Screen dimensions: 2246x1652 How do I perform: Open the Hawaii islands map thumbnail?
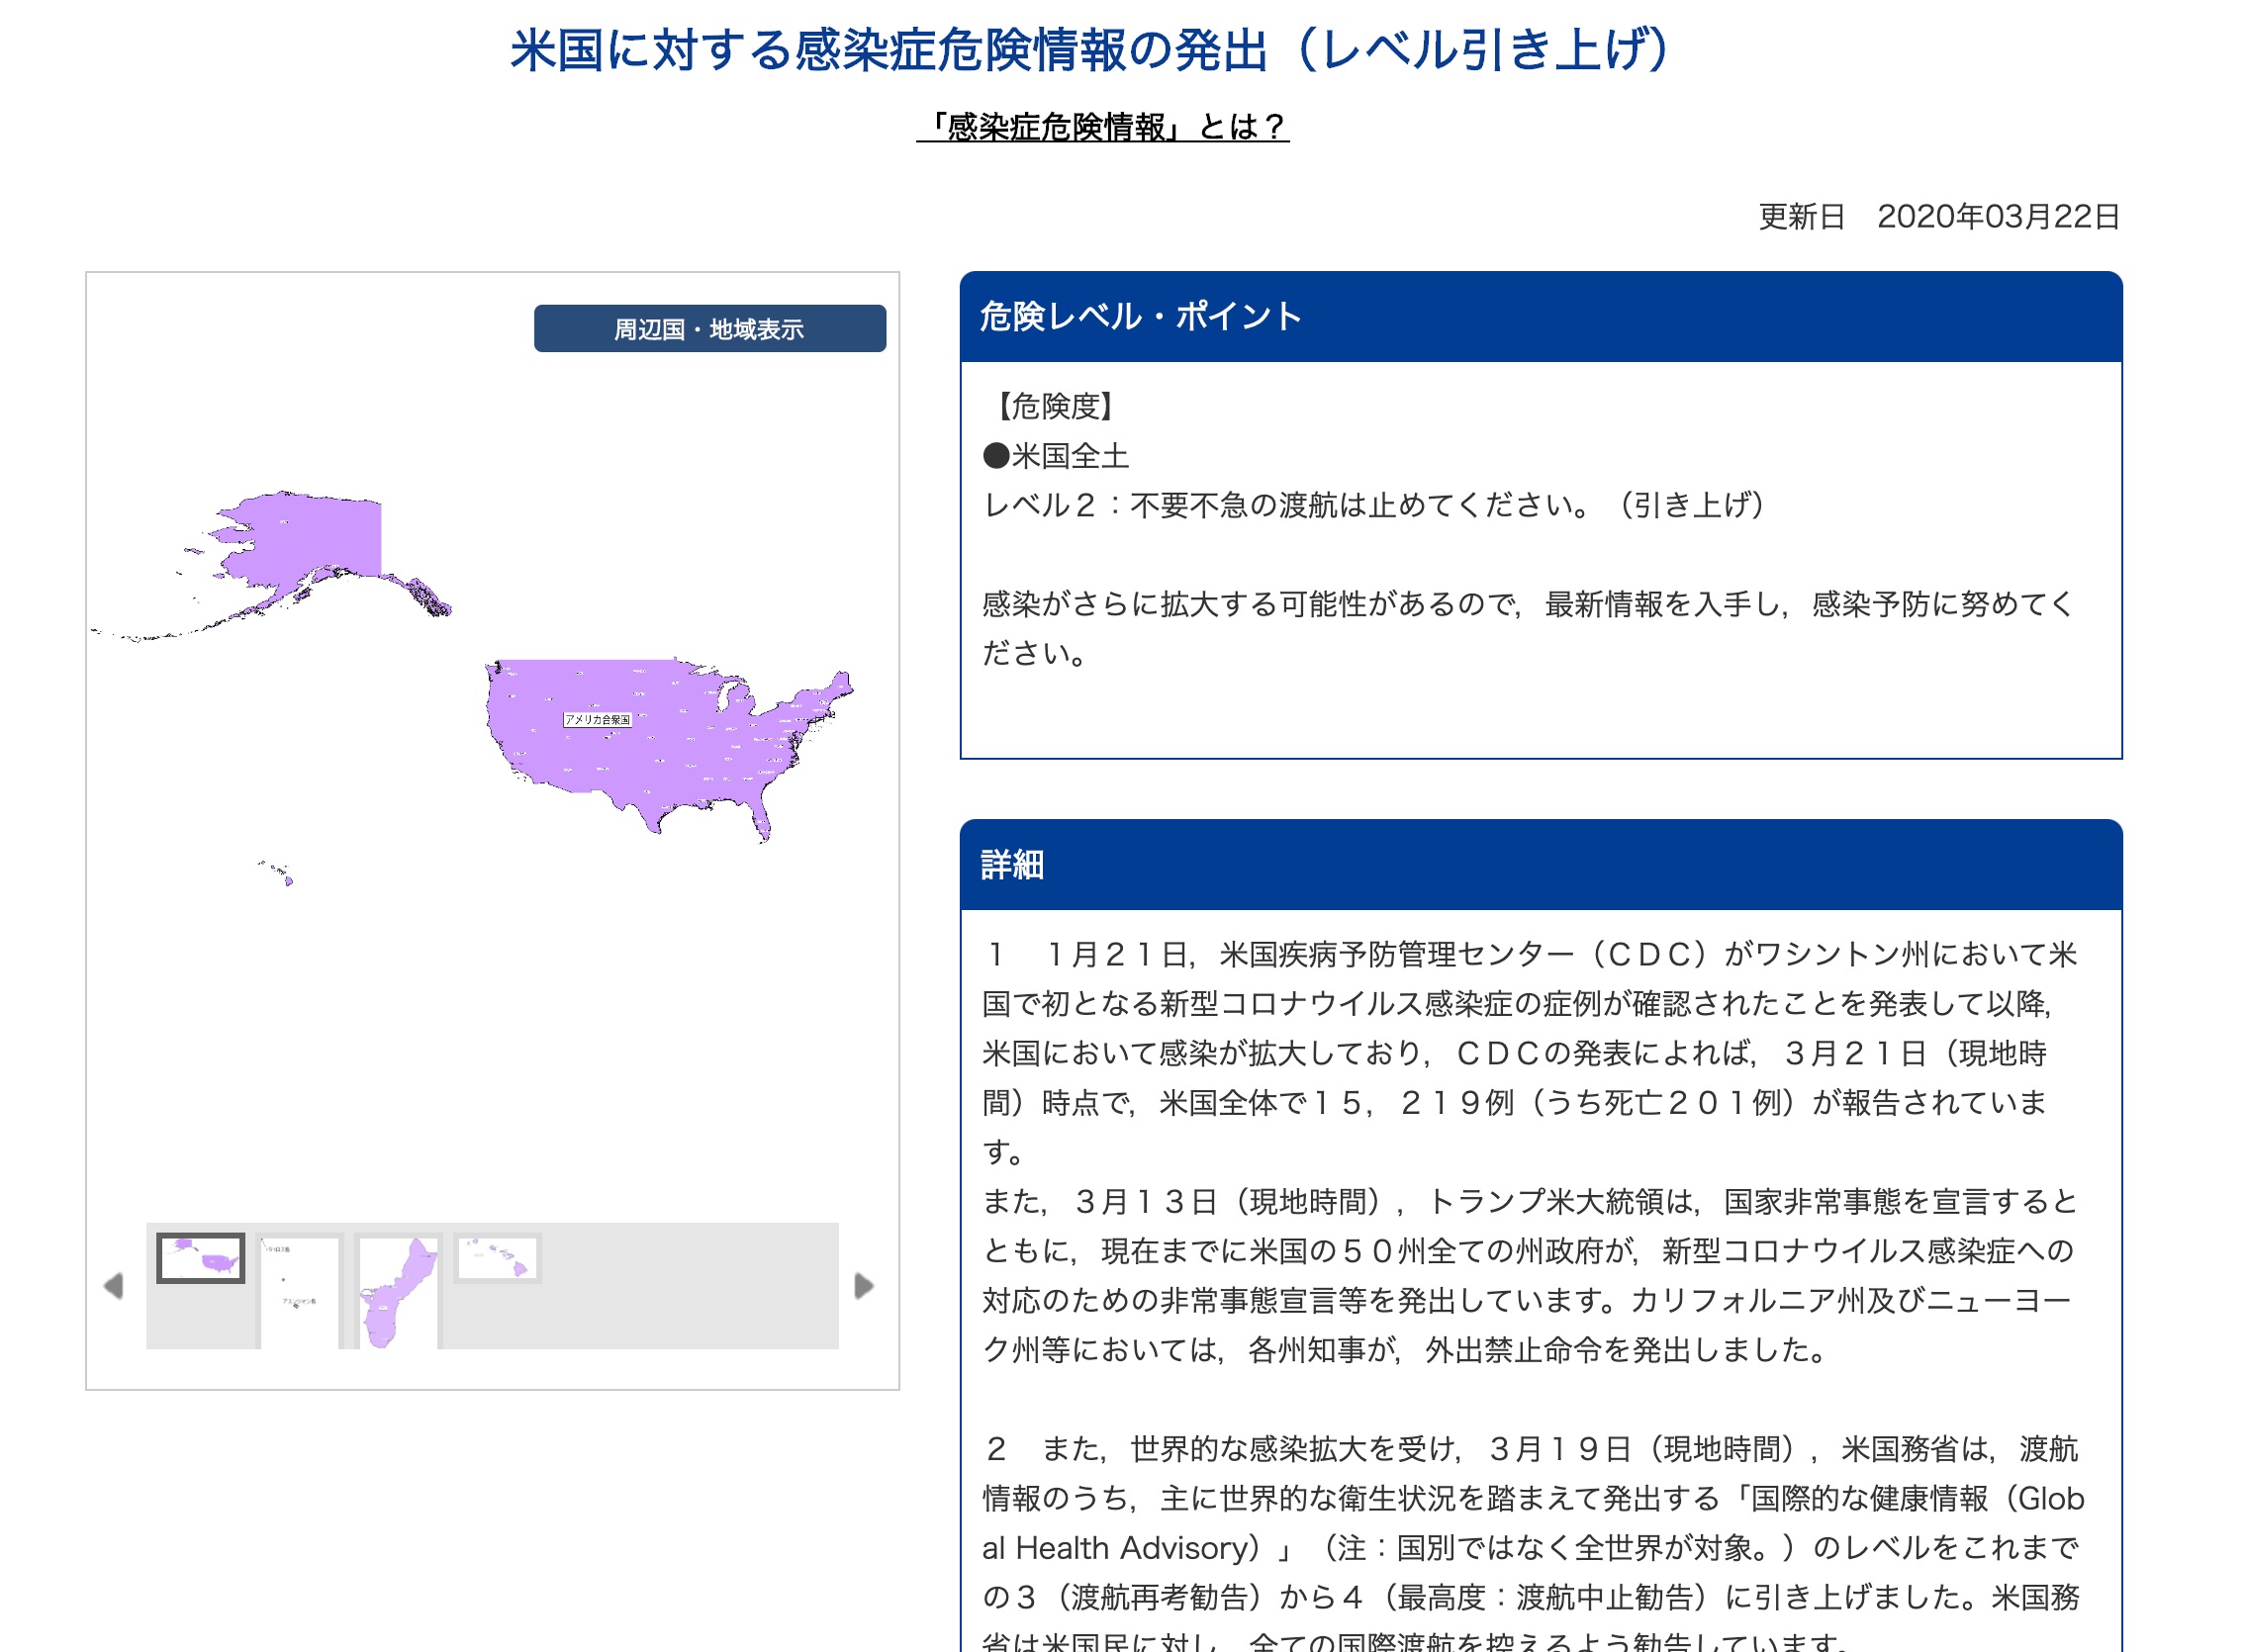pyautogui.click(x=497, y=1258)
